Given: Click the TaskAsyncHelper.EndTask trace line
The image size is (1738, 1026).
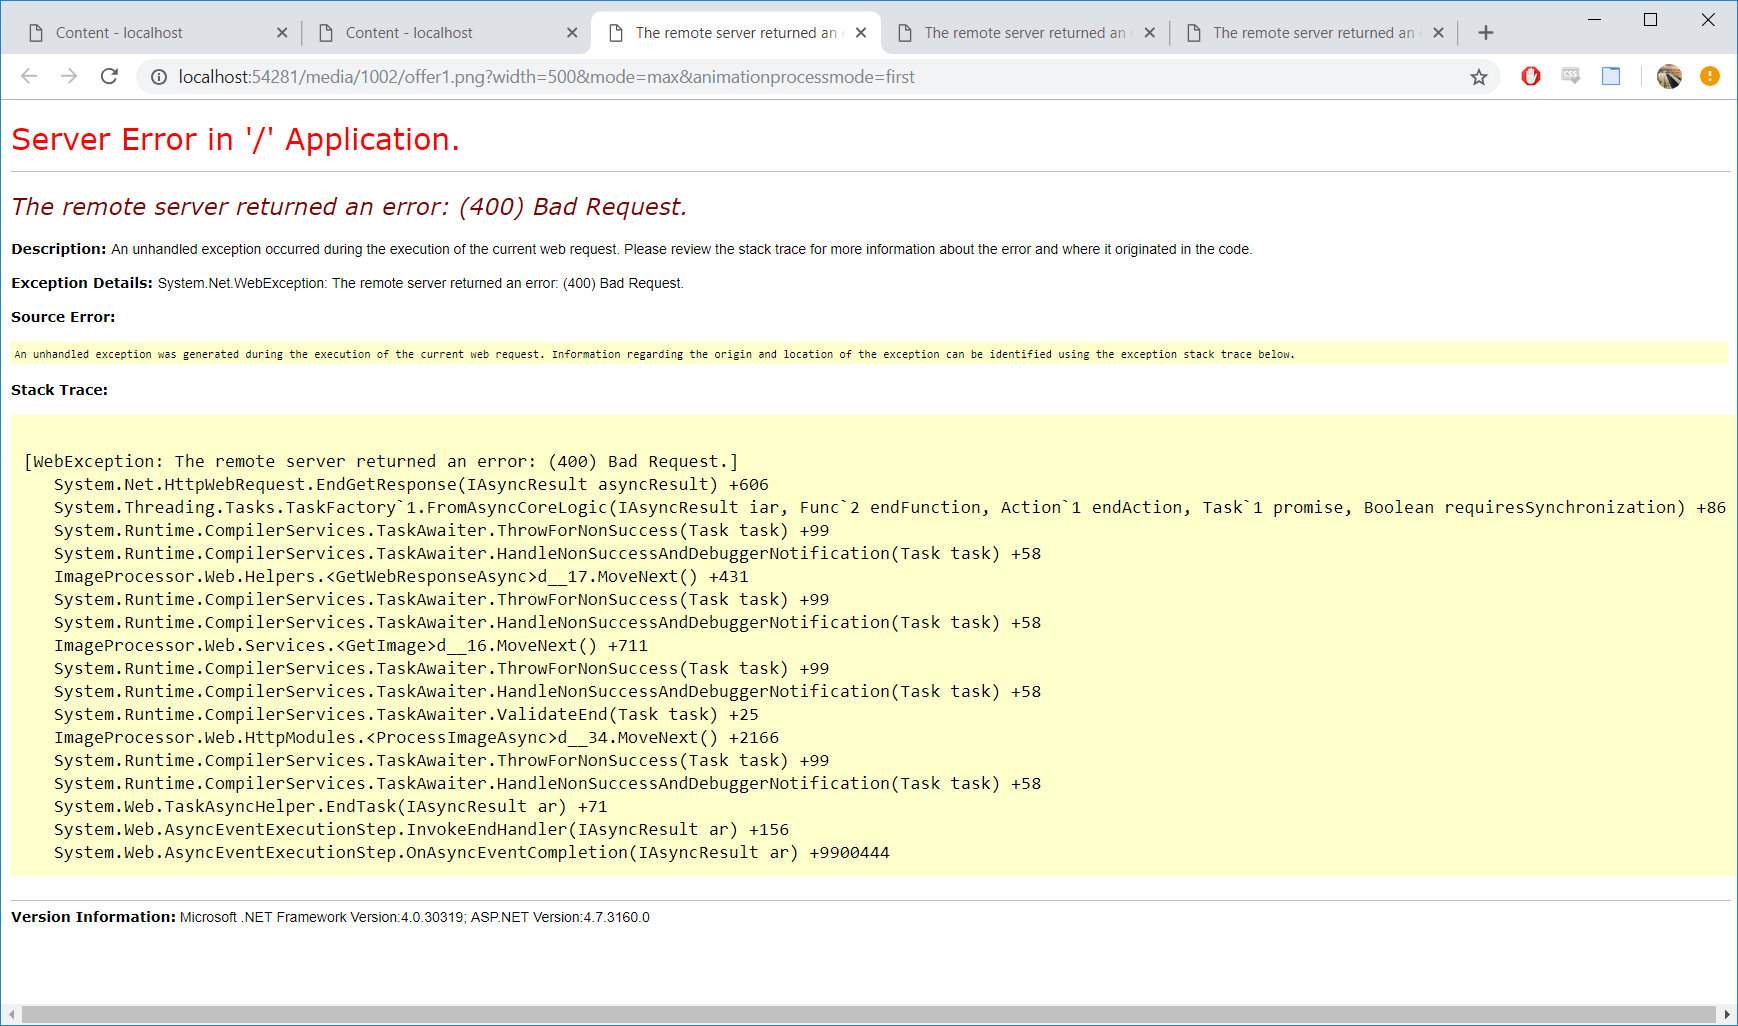Looking at the screenshot, I should [x=330, y=807].
